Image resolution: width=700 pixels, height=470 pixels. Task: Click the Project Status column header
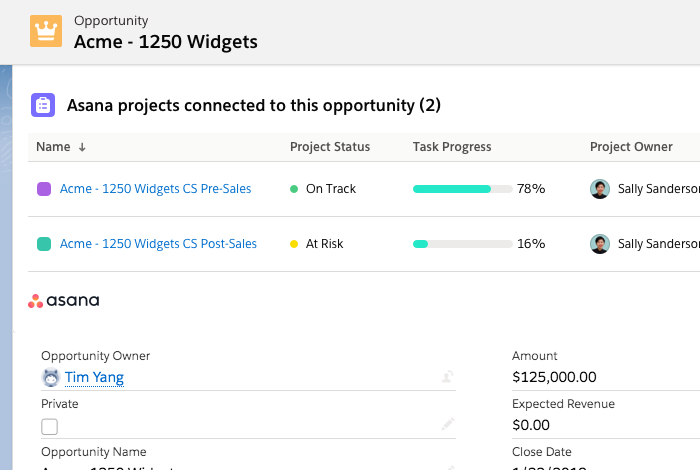pyautogui.click(x=330, y=147)
